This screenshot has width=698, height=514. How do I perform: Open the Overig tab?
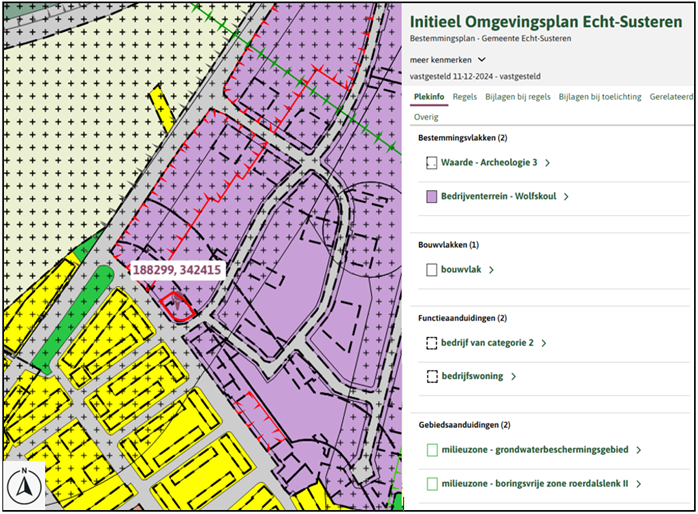point(426,117)
